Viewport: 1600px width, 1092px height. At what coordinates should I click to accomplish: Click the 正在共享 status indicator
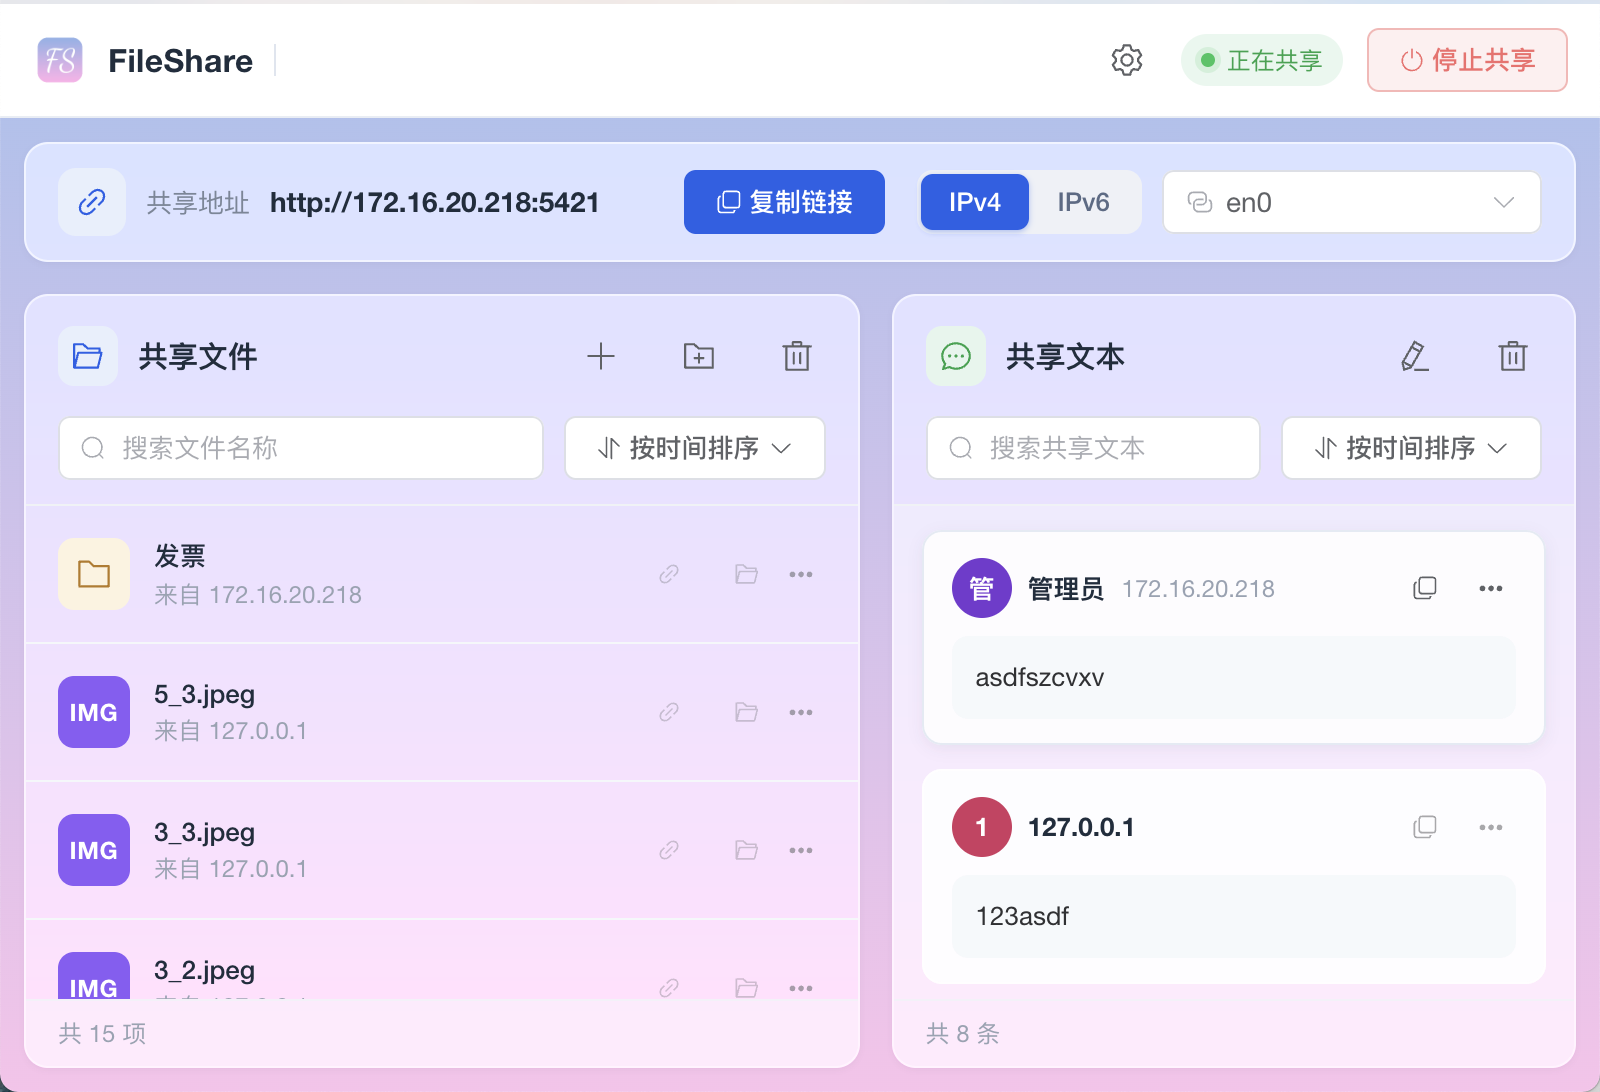coord(1261,60)
